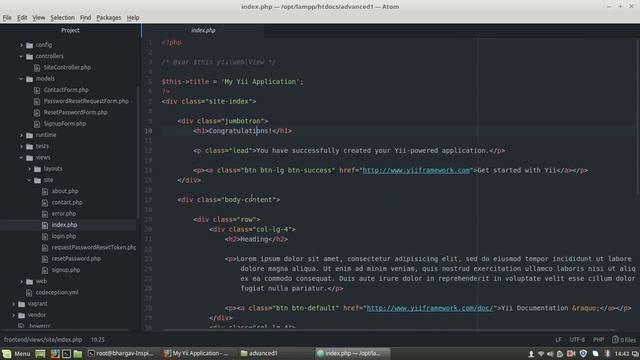The image size is (640, 360).
Task: Click the 0 files git status icon
Action: coord(624,340)
